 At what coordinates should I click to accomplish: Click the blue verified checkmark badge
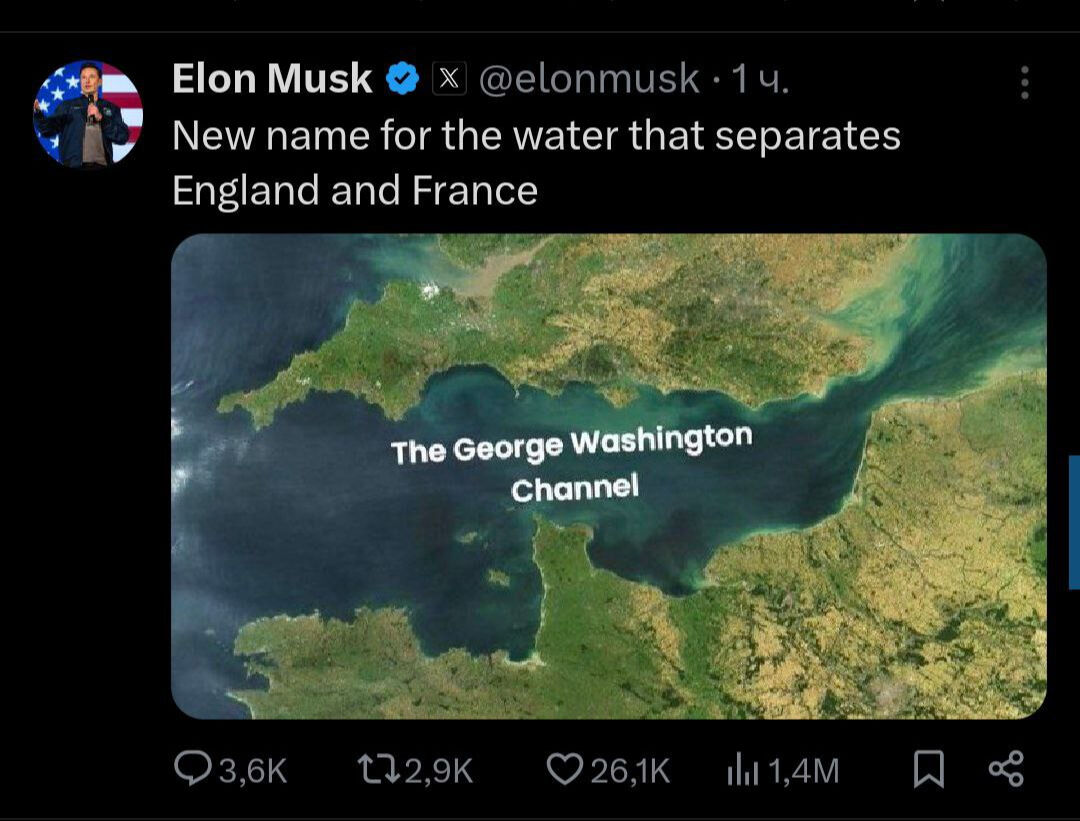tap(401, 78)
